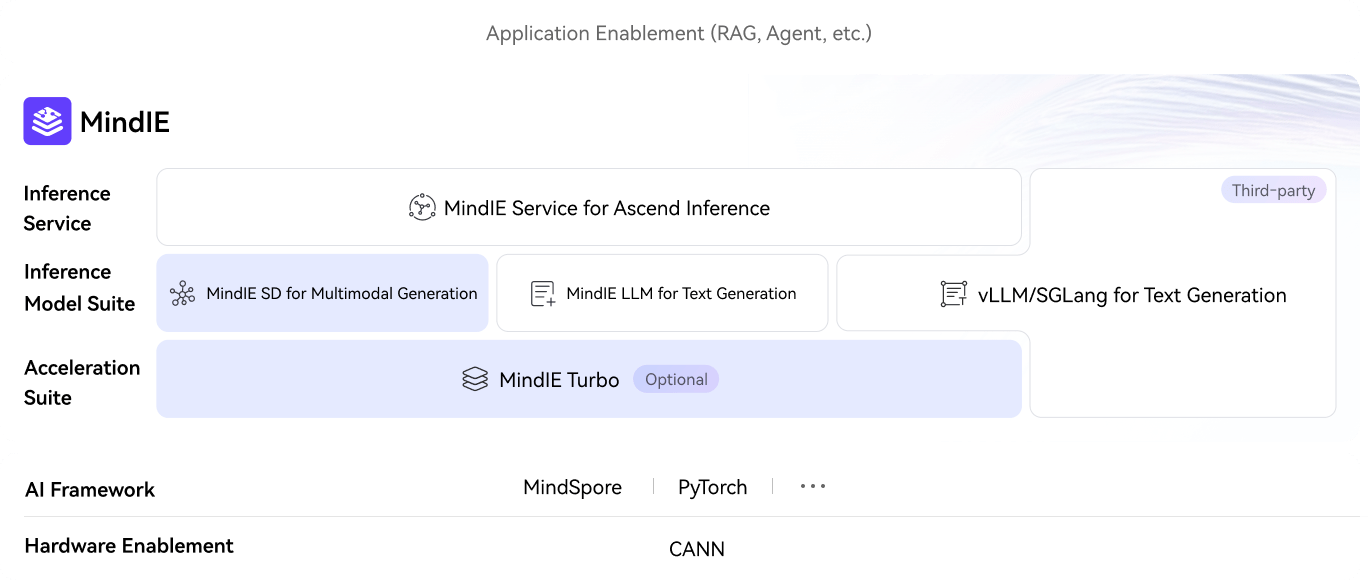Click CANN hardware enablement
Image resolution: width=1368 pixels, height=580 pixels.
(x=697, y=549)
